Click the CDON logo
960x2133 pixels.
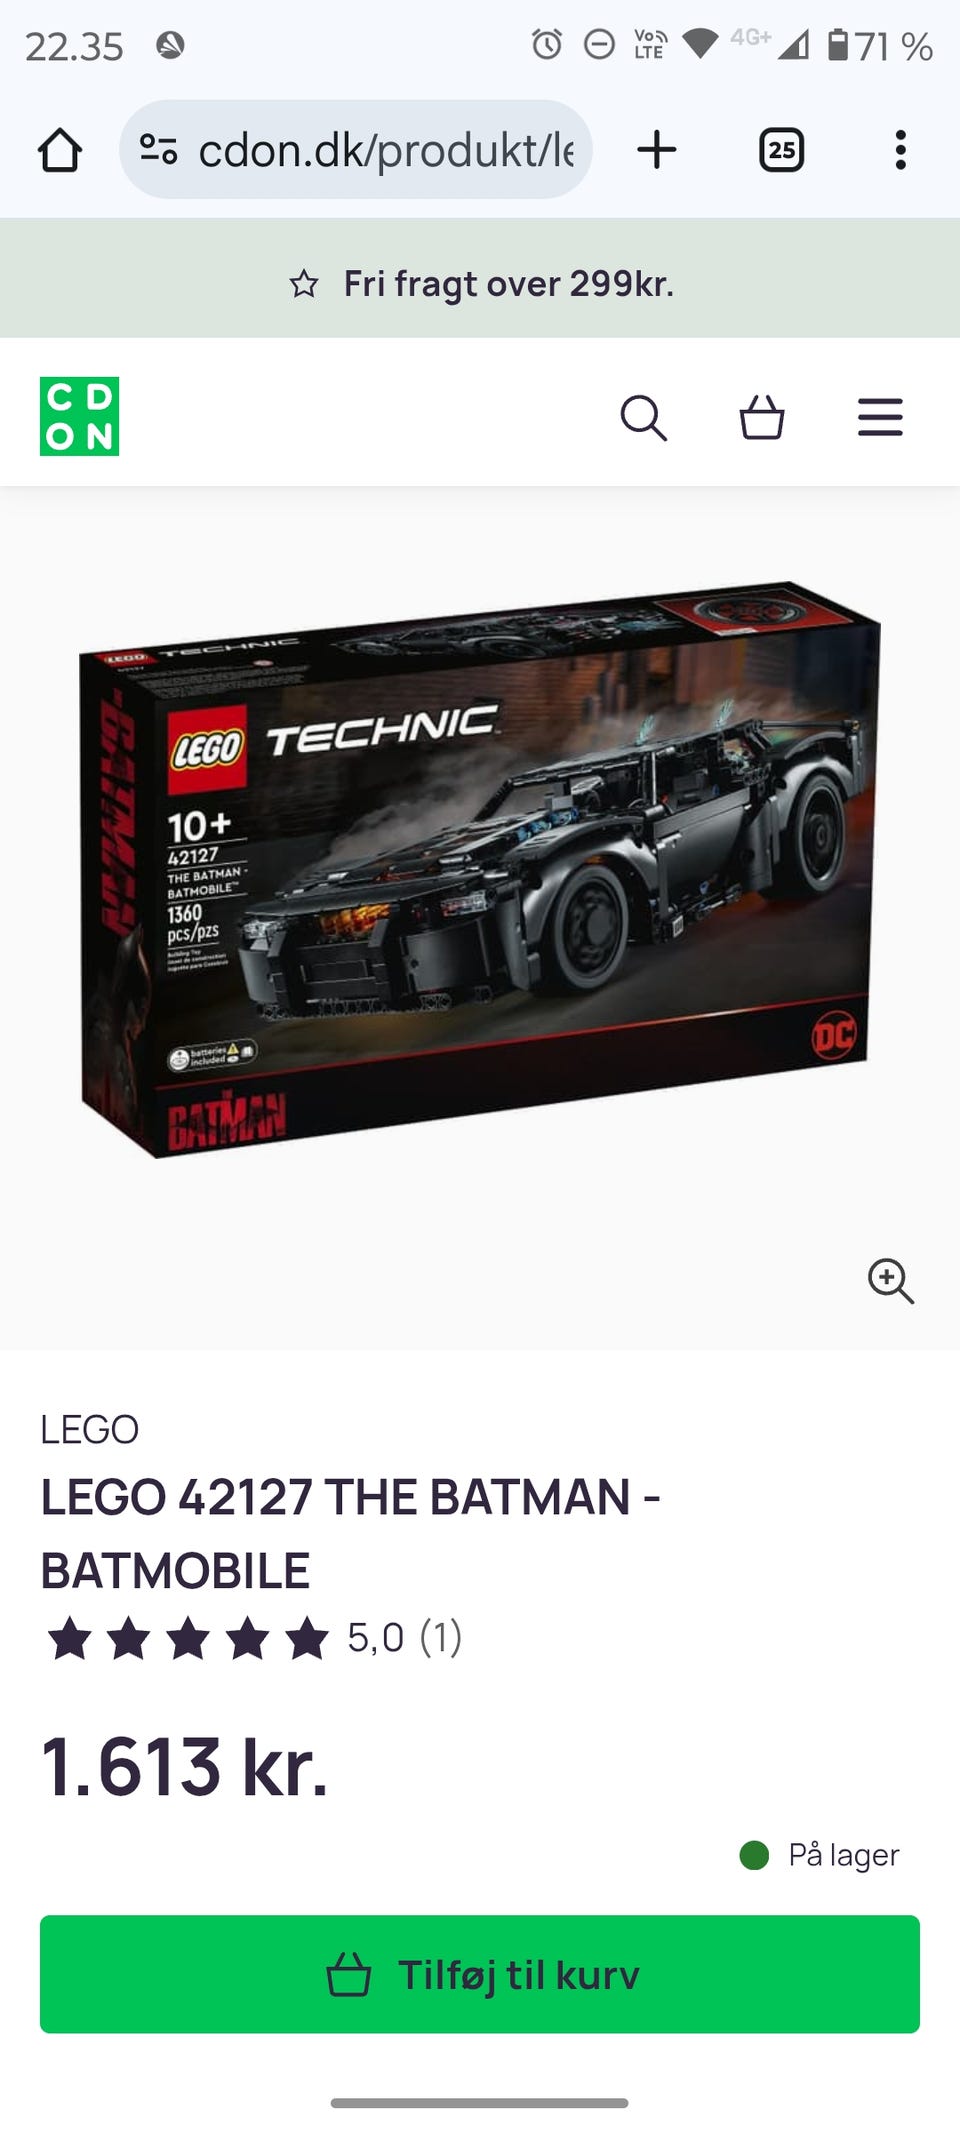[79, 416]
